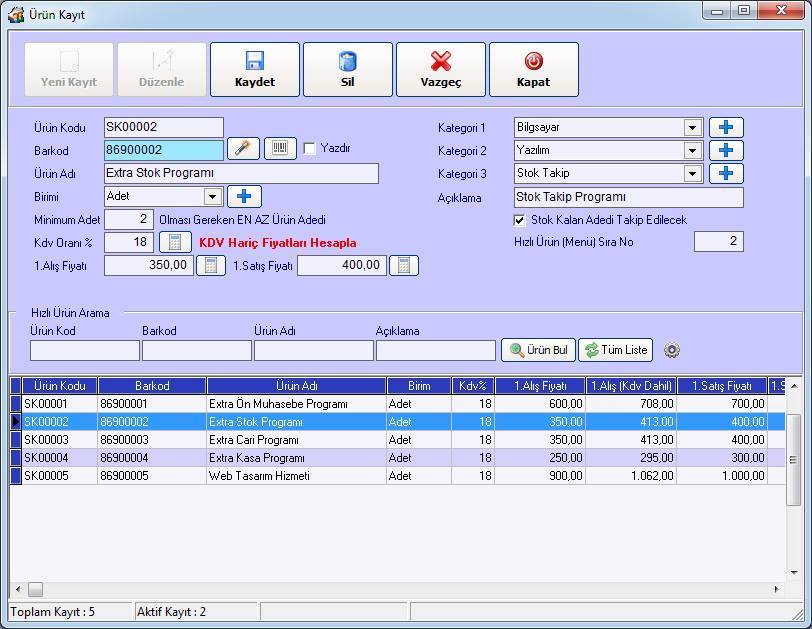Open the Birimi dropdown
Image resolution: width=812 pixels, height=629 pixels.
tap(212, 197)
